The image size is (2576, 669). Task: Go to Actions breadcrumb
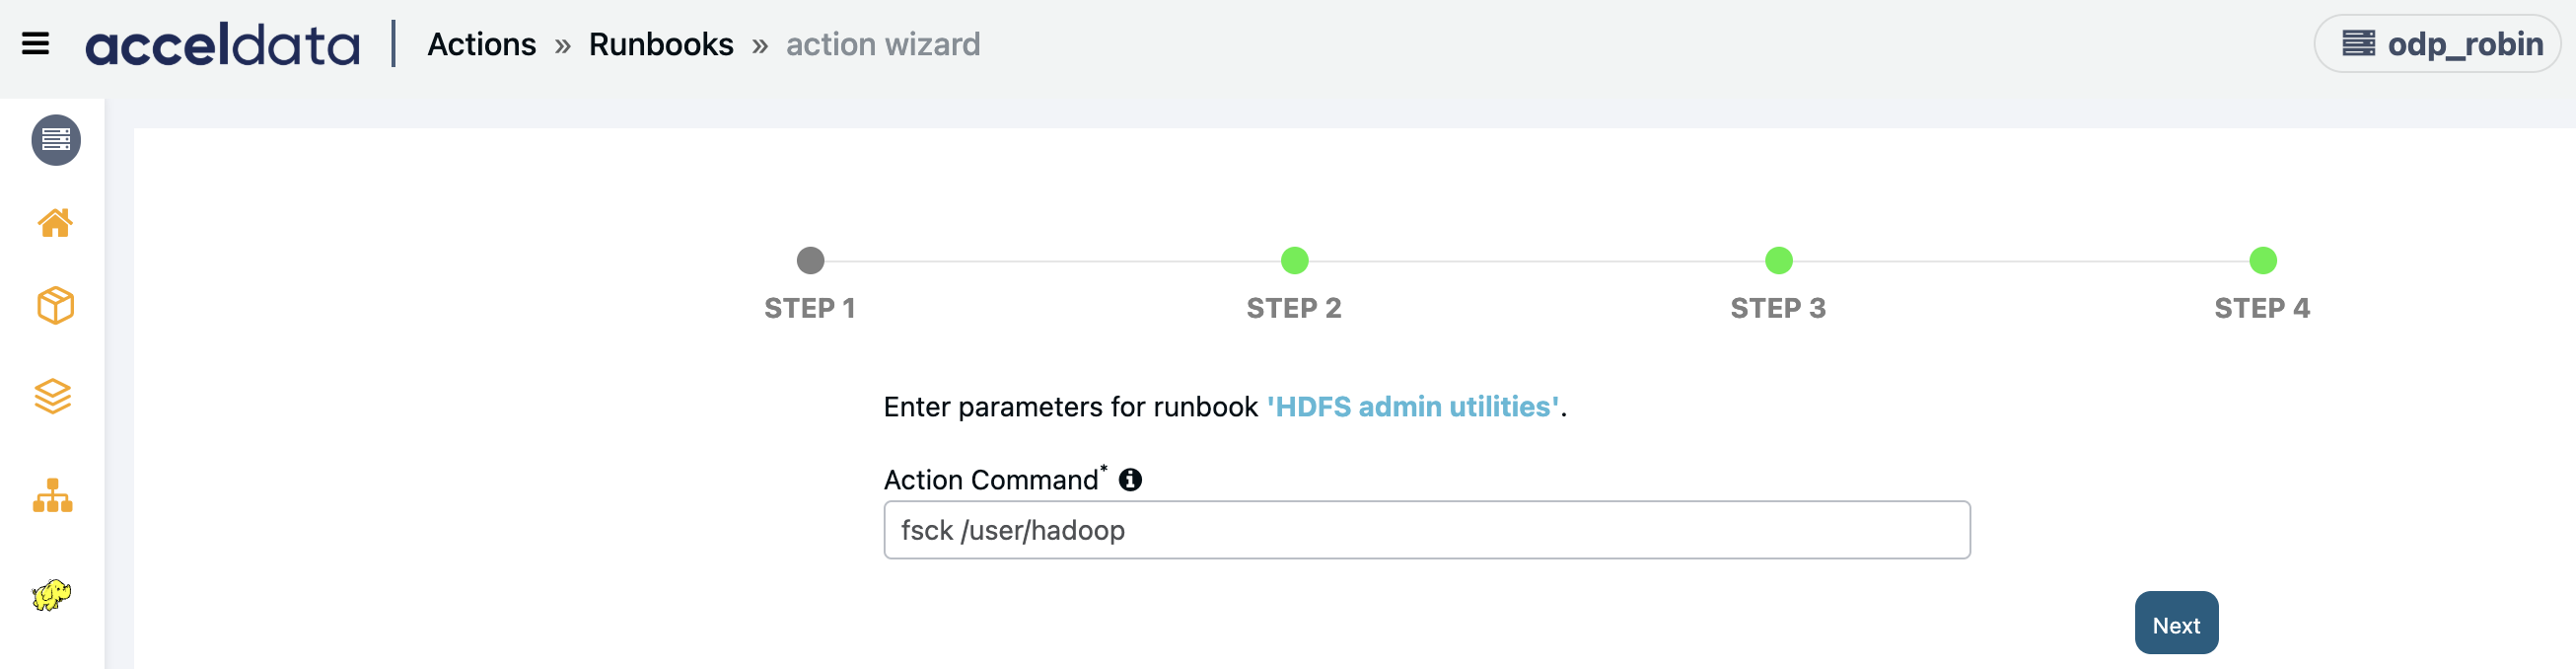pos(482,44)
